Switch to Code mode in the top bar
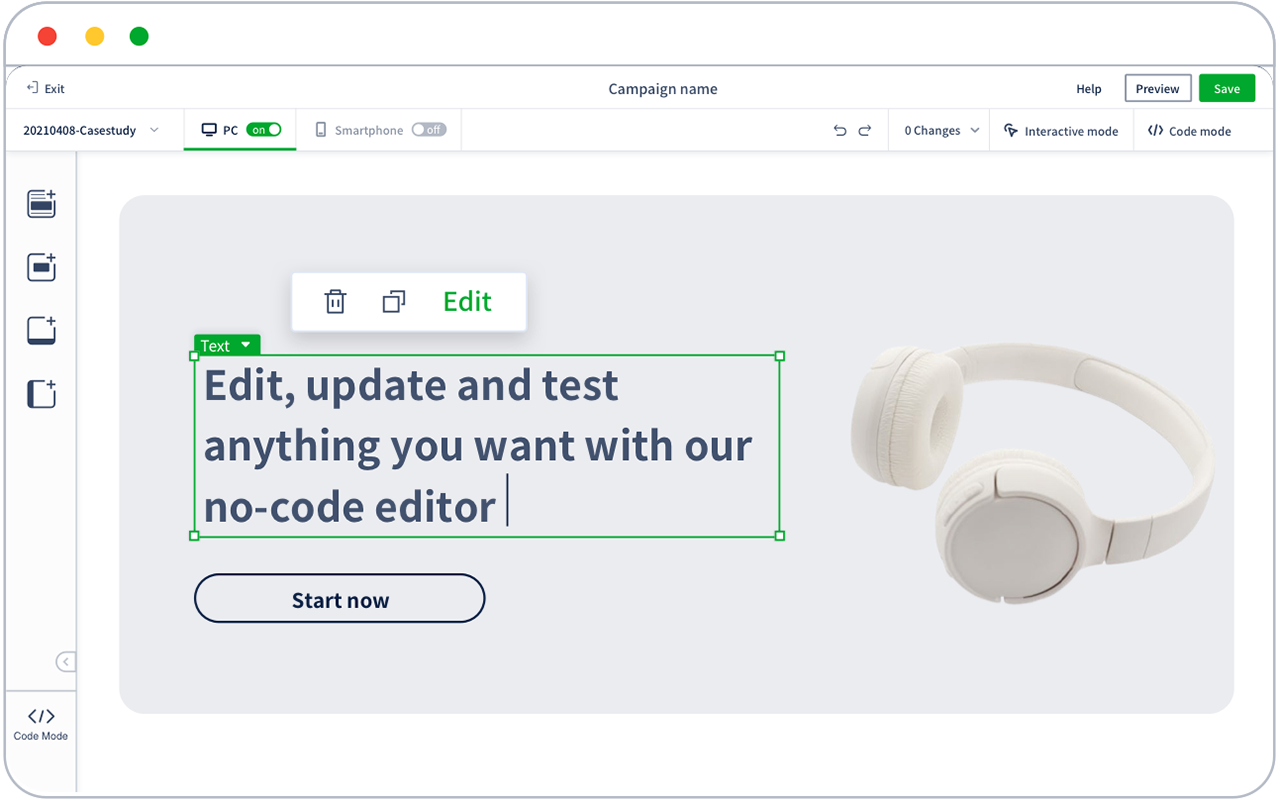The height and width of the screenshot is (800, 1280). pos(1189,131)
